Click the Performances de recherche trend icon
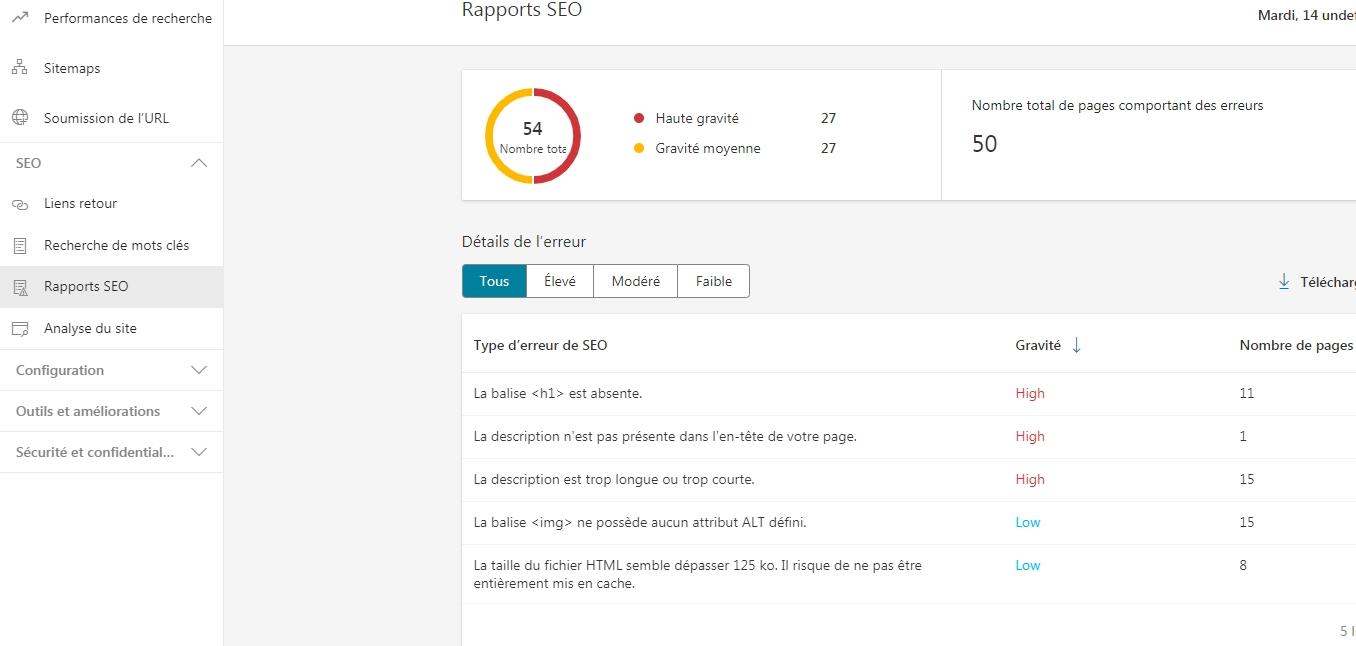1356x646 pixels. pos(19,18)
